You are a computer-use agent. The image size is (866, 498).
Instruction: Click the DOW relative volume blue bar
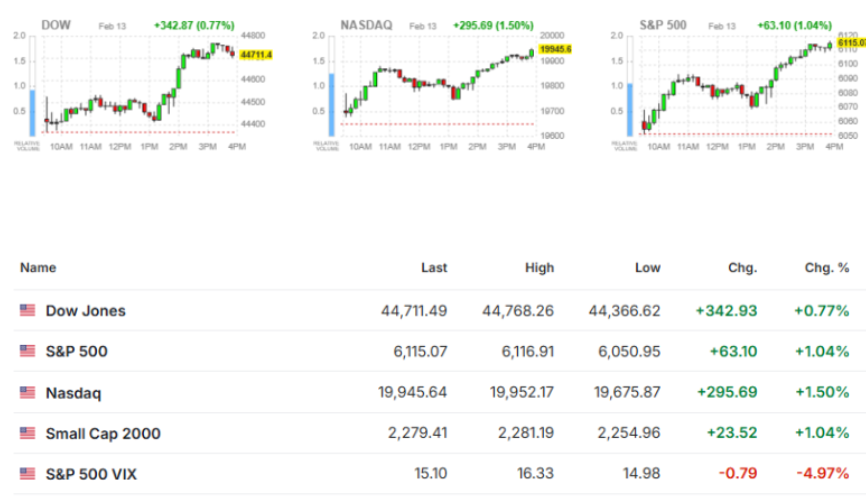pyautogui.click(x=33, y=113)
